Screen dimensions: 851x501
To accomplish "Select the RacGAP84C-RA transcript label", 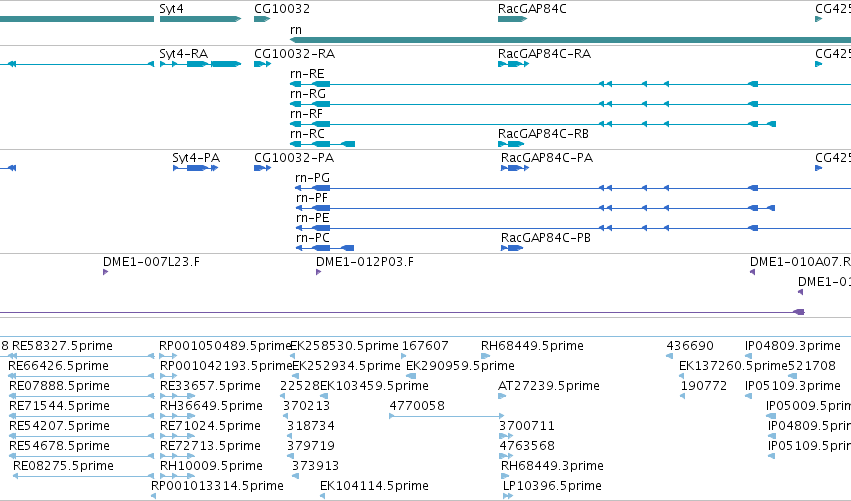I will [544, 54].
